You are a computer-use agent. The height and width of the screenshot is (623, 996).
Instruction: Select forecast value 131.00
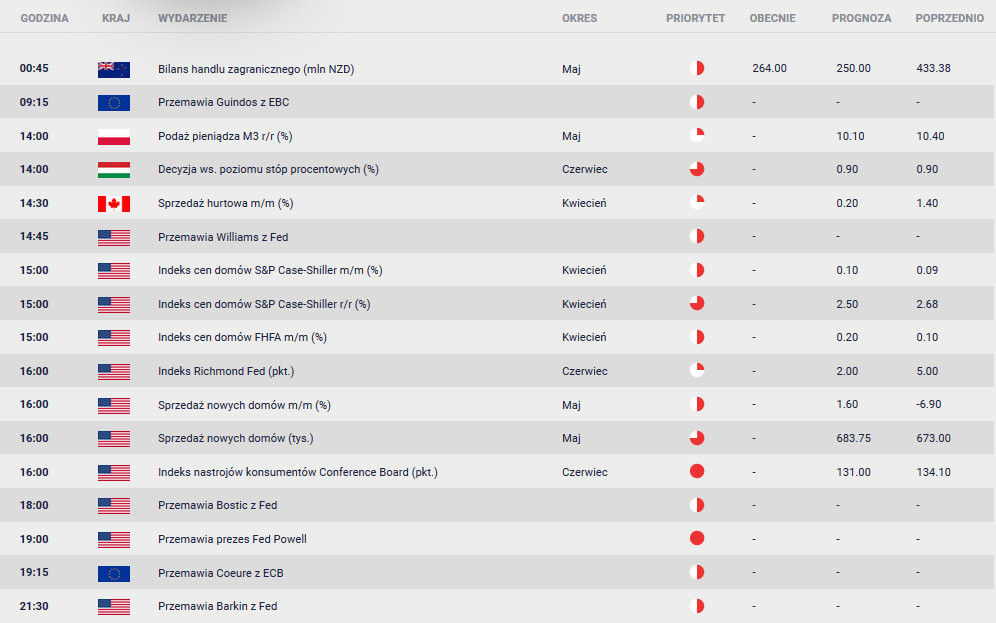click(853, 472)
